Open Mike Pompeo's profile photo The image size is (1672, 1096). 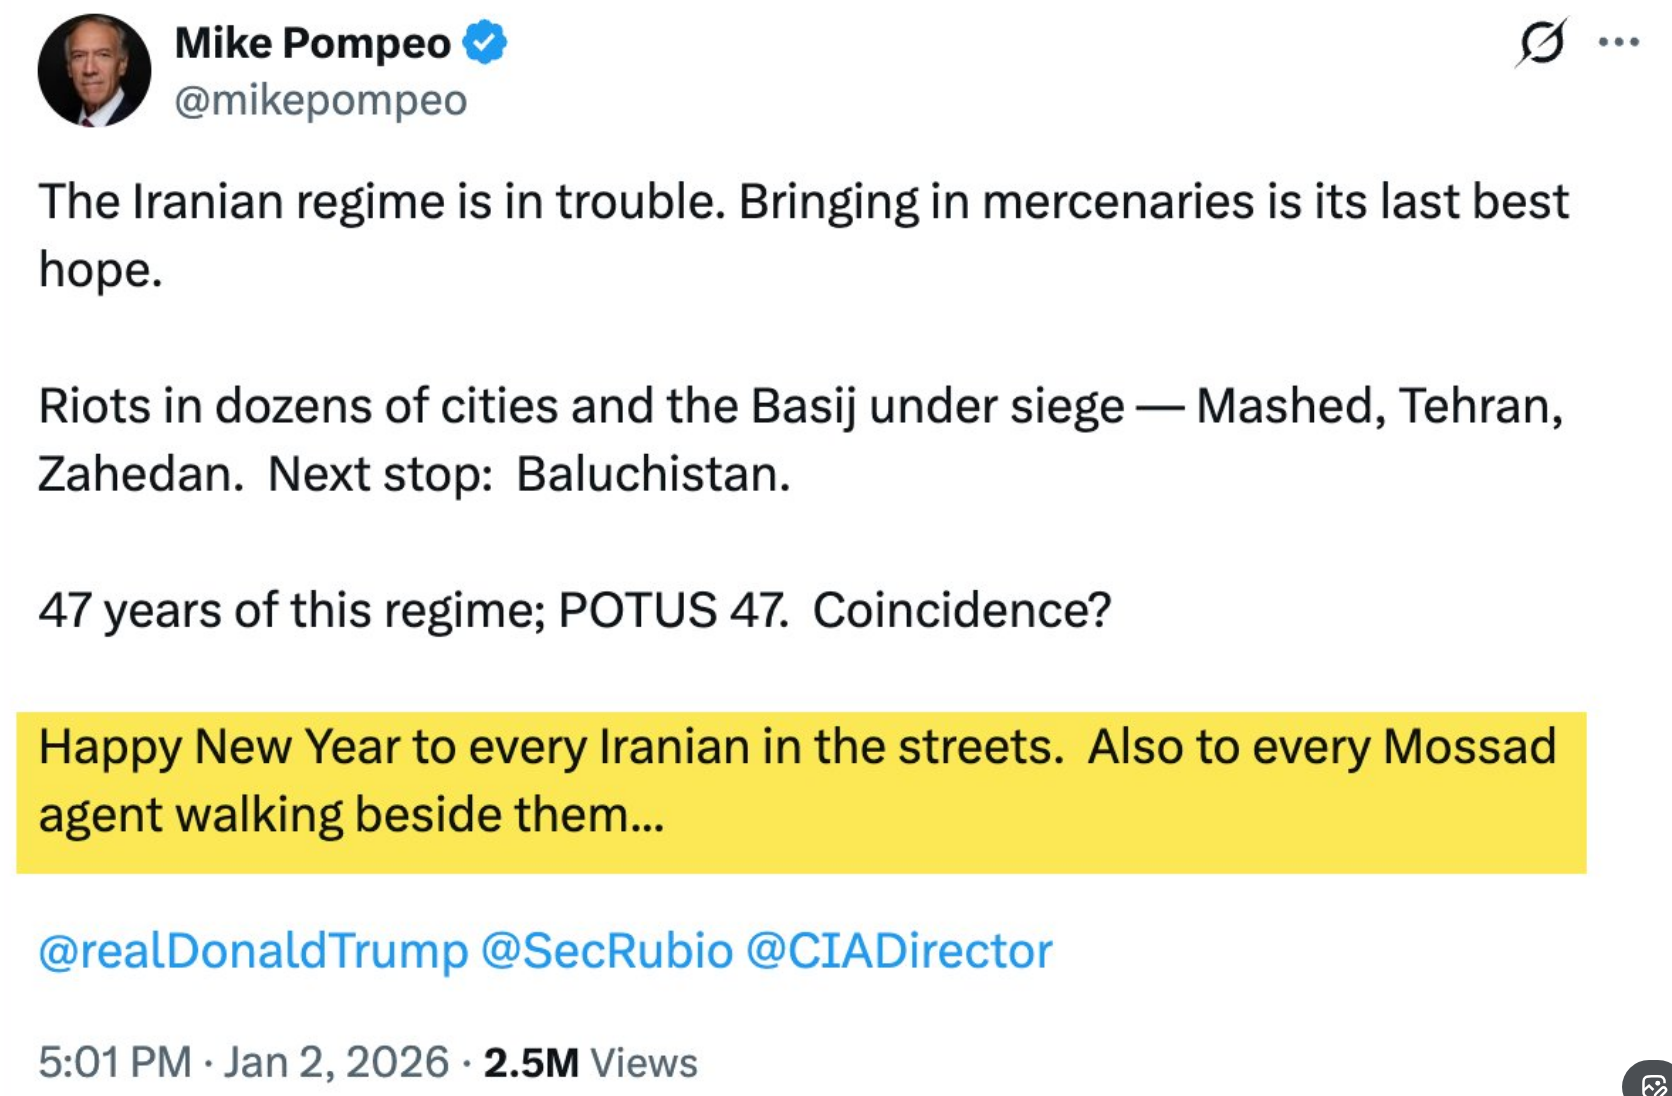[x=94, y=70]
